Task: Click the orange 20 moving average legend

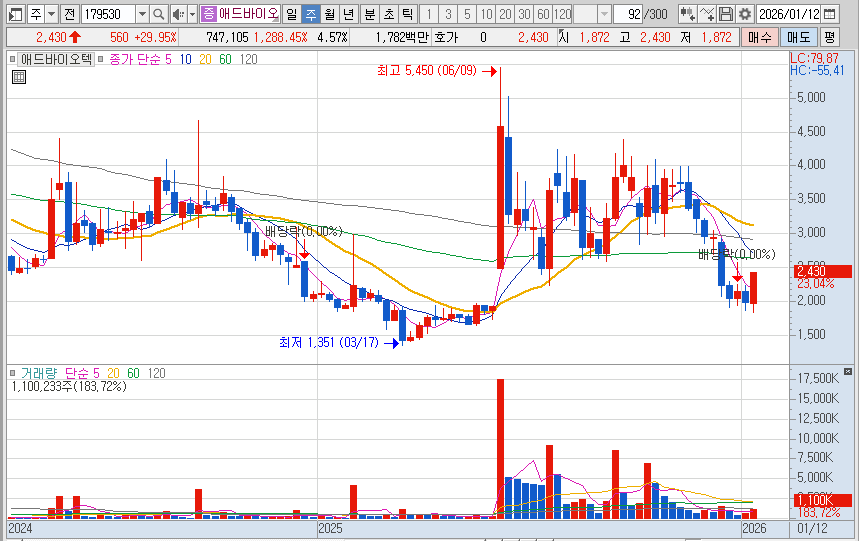Action: coord(205,59)
